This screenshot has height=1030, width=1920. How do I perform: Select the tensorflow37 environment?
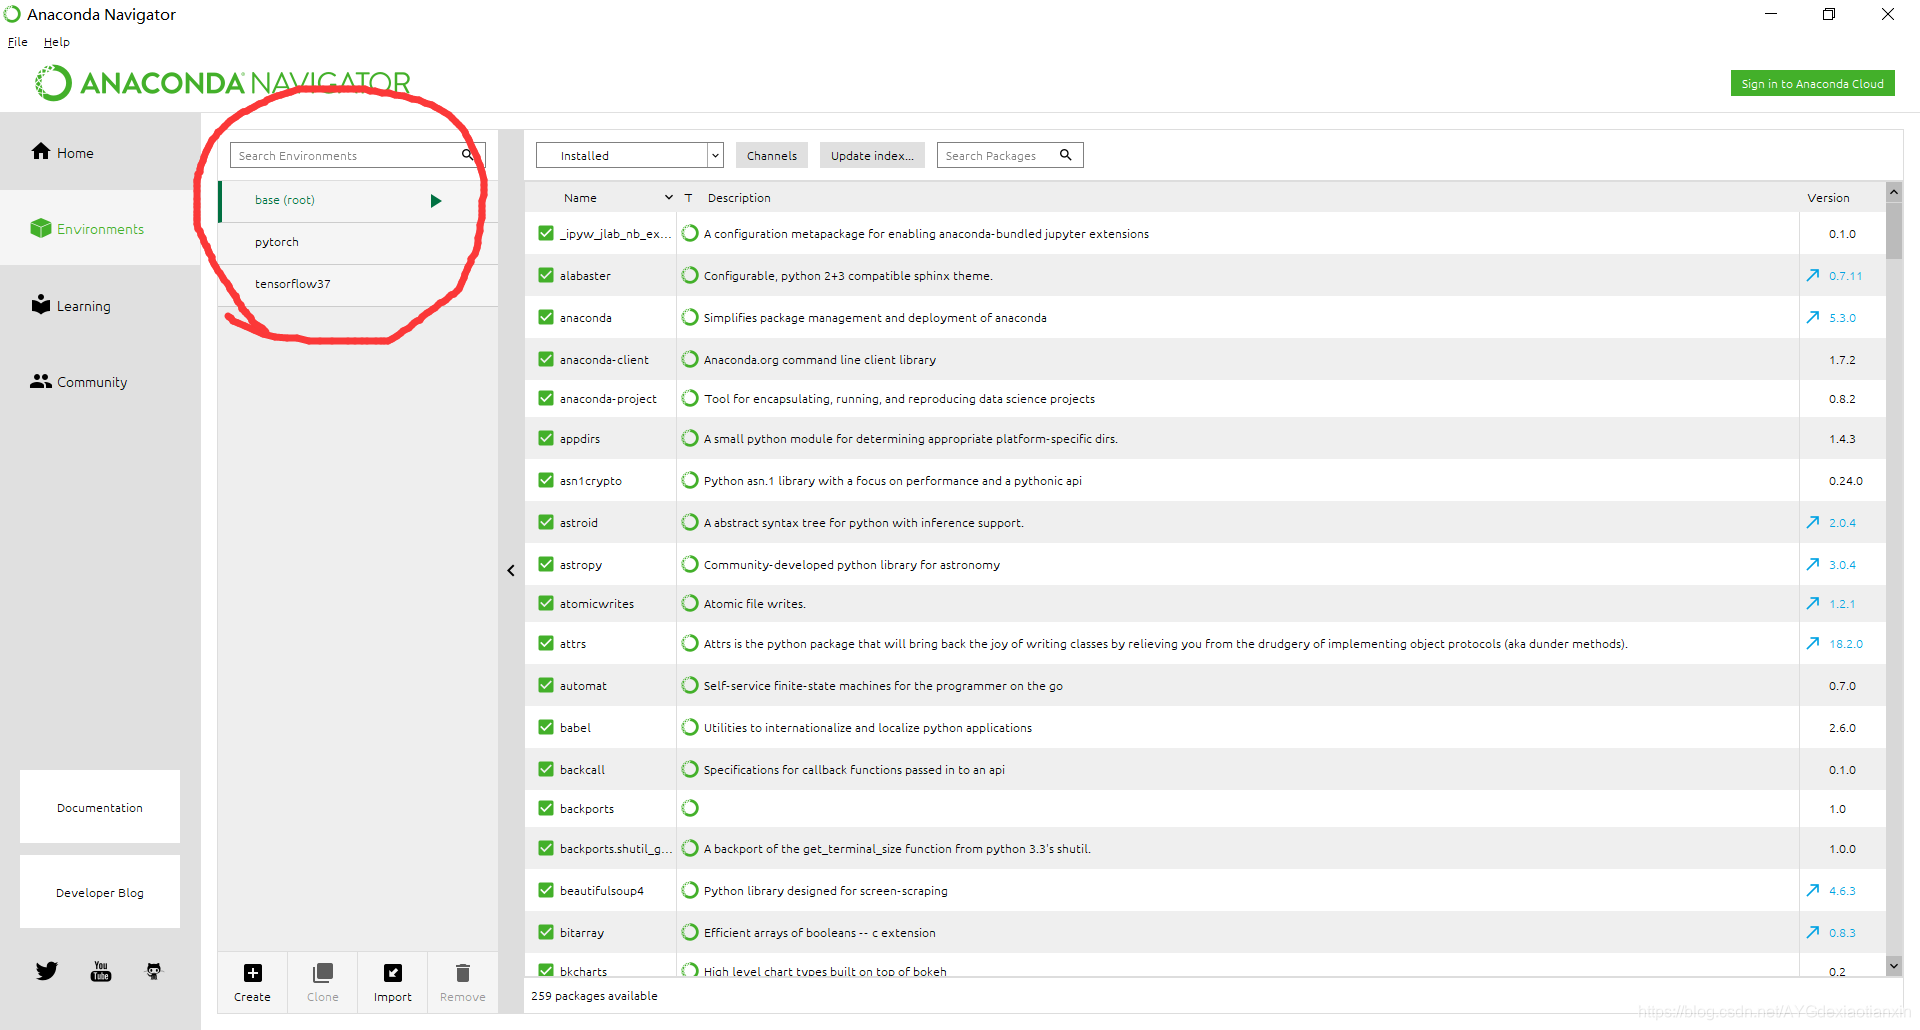358,285
